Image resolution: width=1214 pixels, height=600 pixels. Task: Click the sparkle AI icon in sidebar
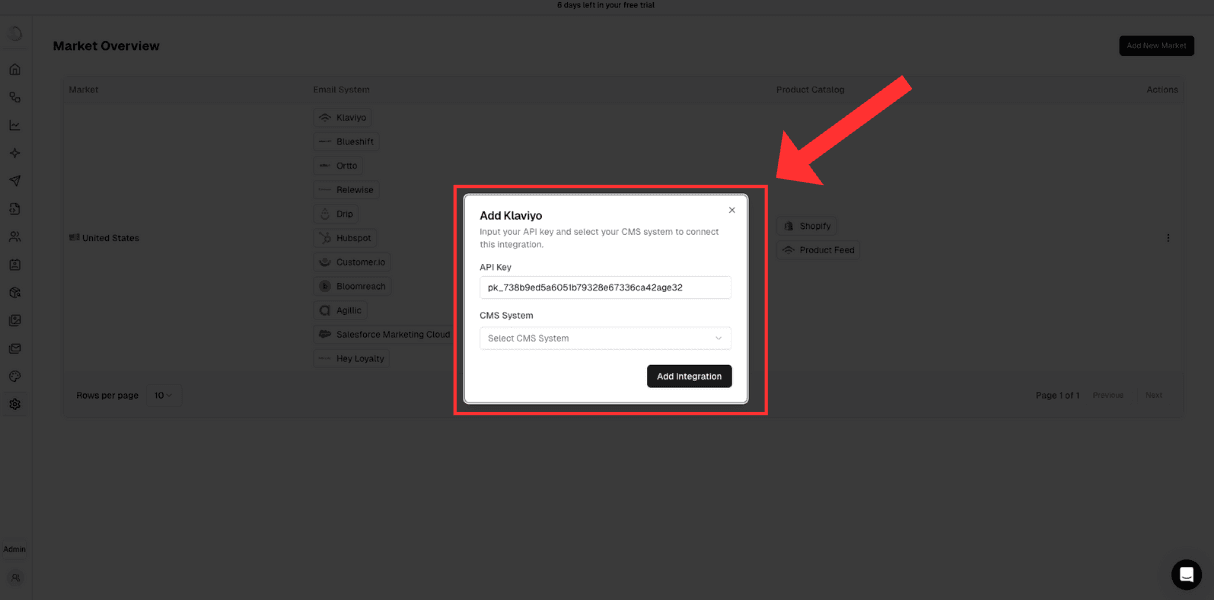point(15,153)
